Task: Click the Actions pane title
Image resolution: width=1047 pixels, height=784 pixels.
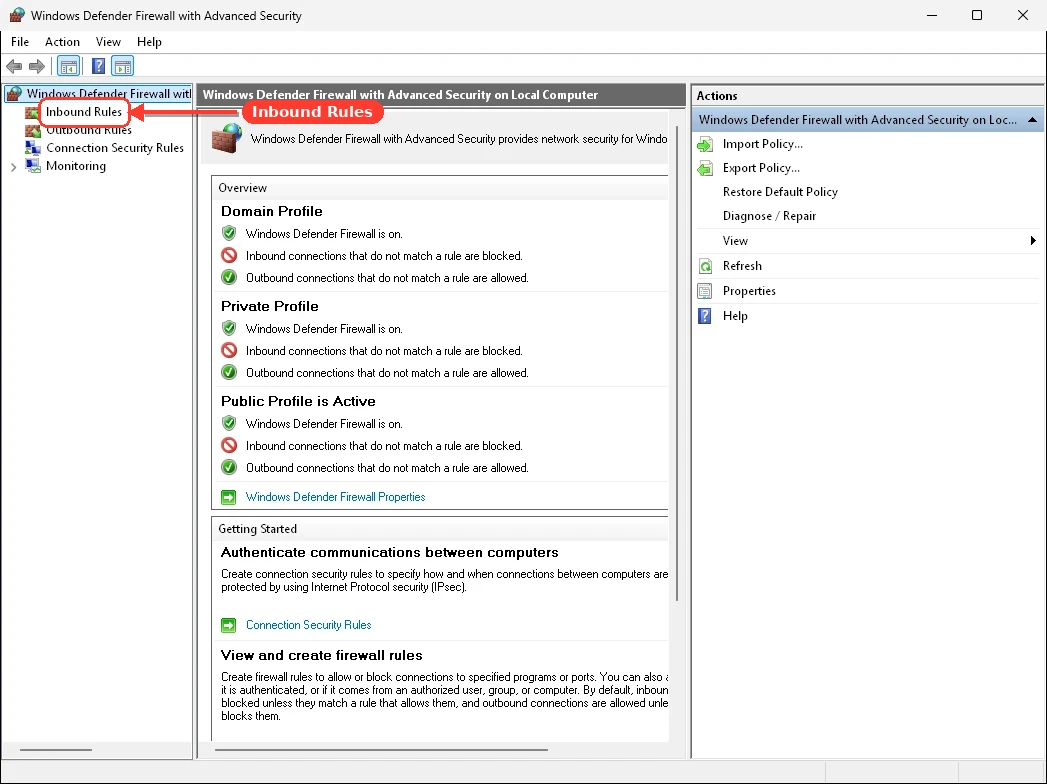Action: click(717, 95)
